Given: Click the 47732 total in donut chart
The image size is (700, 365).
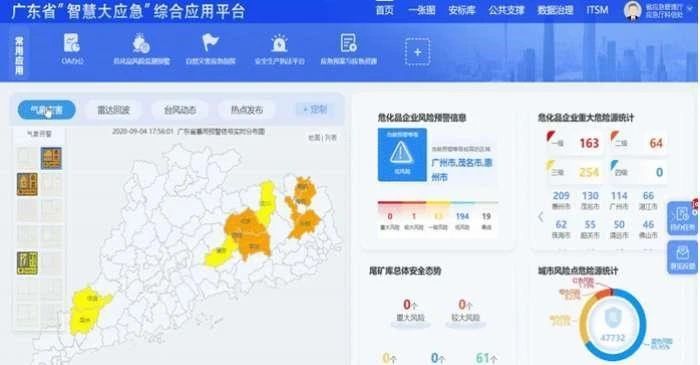Looking at the screenshot, I should 612,338.
